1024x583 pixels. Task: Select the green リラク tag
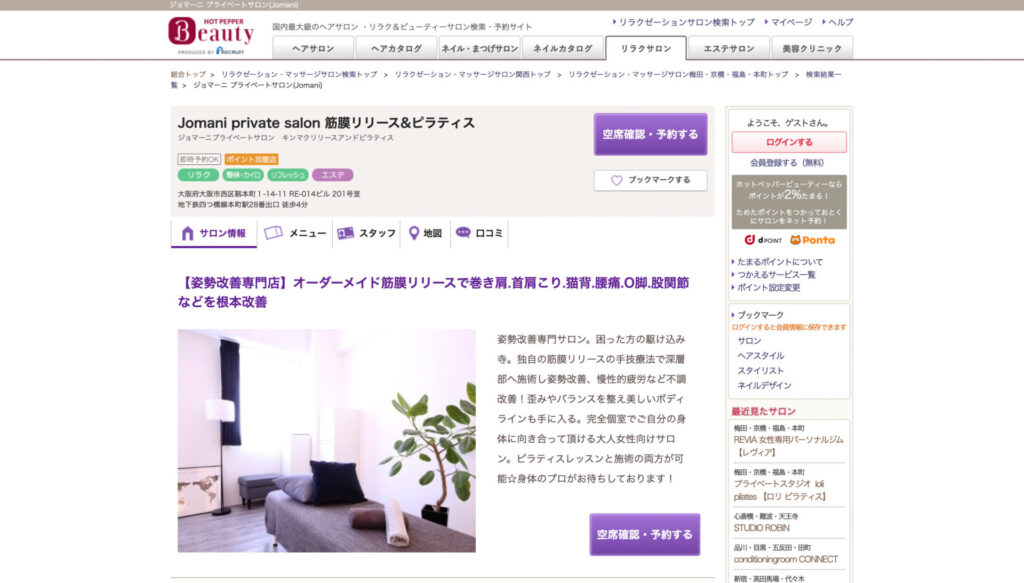(199, 175)
